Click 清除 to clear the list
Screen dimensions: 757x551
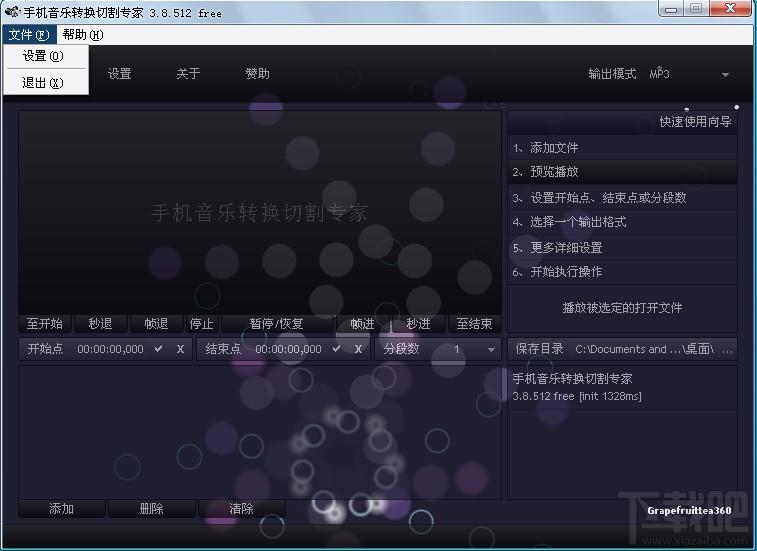(x=241, y=509)
